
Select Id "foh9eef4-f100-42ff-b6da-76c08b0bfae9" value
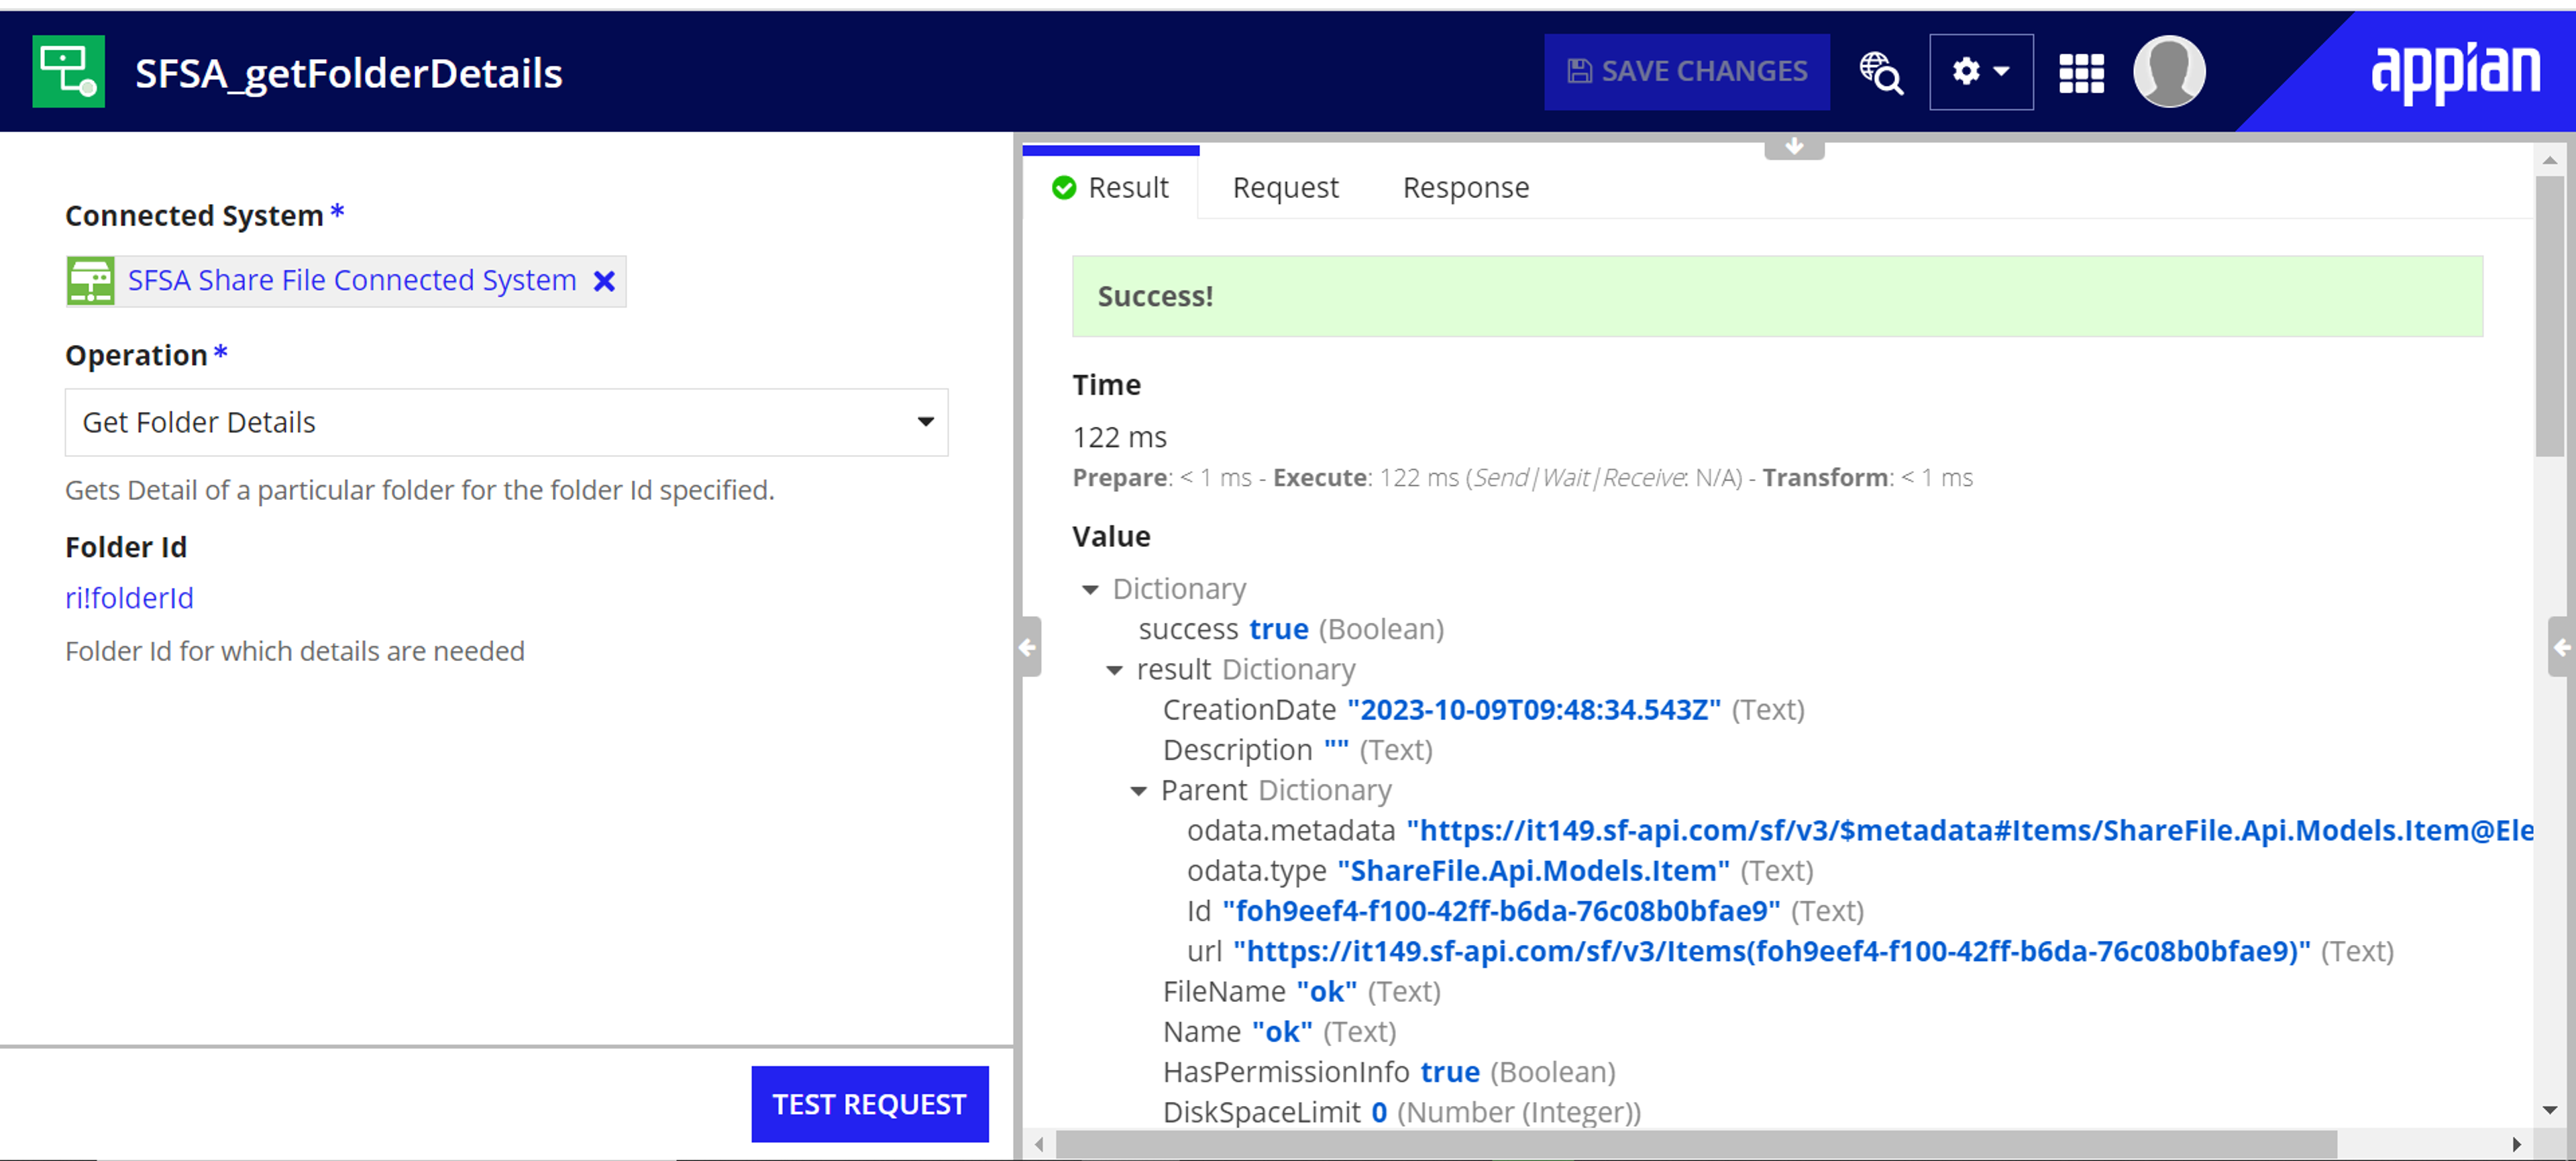coord(1501,911)
